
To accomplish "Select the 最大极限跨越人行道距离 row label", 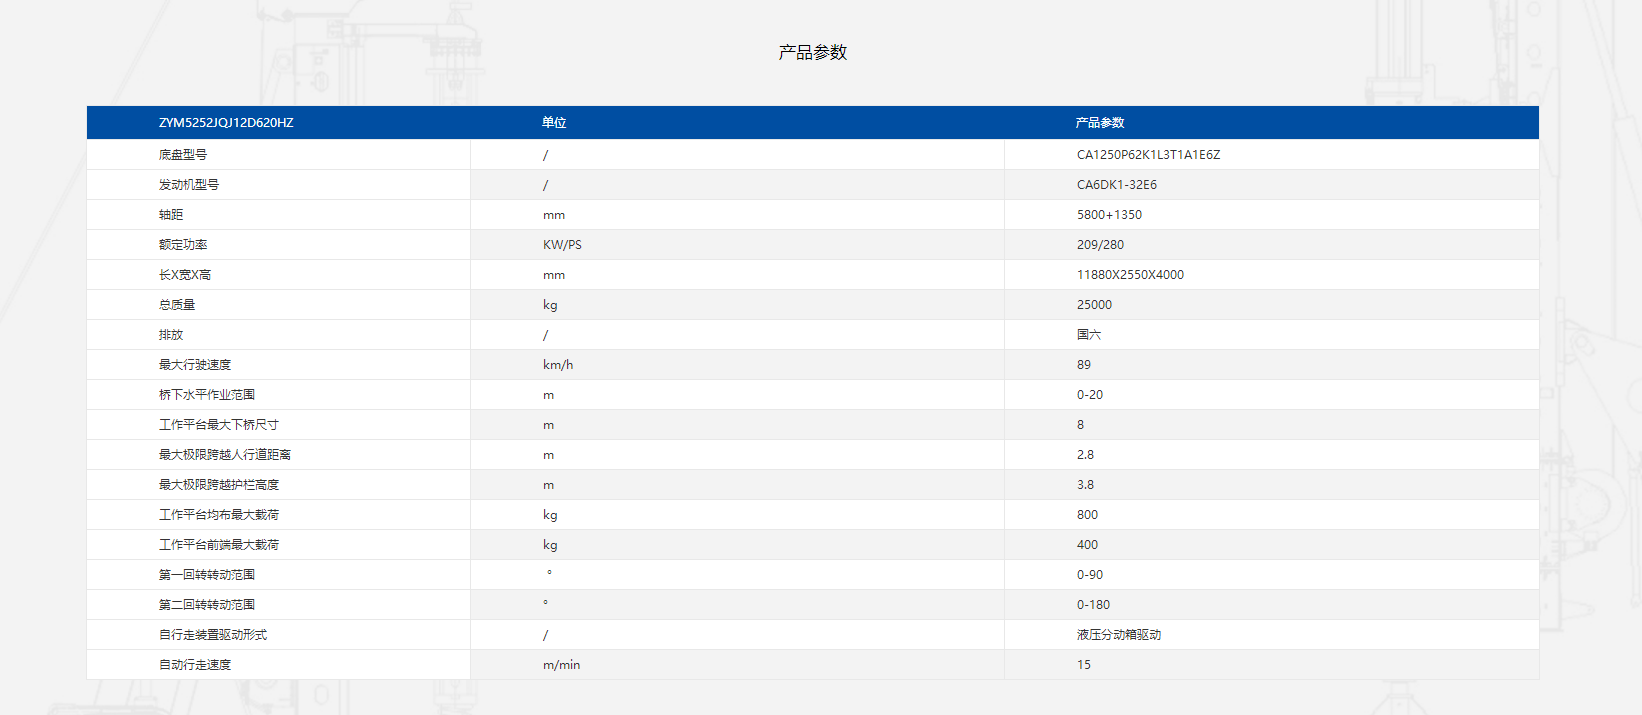I will 225,455.
